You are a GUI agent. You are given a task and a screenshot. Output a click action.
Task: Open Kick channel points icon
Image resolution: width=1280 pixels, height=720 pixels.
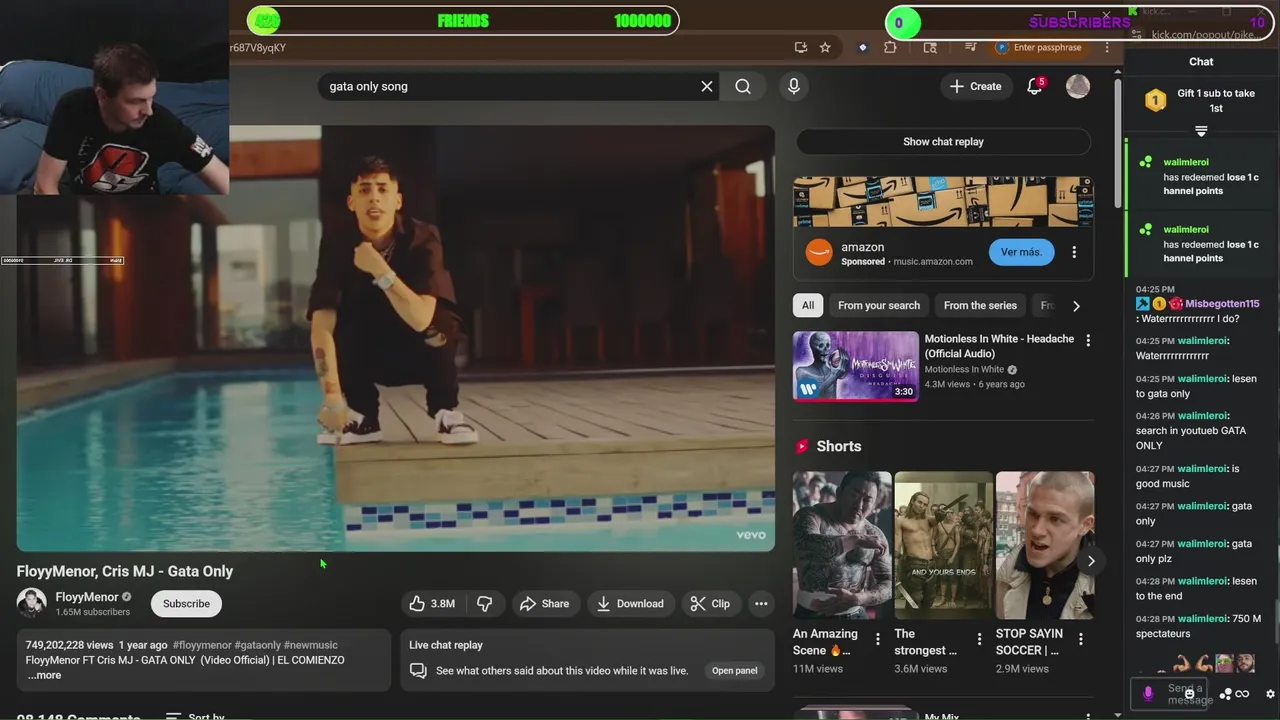click(x=1225, y=694)
